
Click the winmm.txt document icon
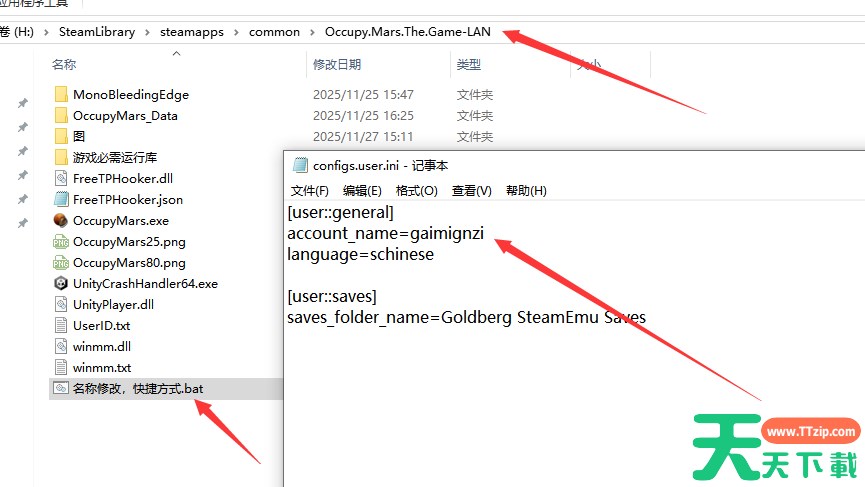click(x=60, y=367)
